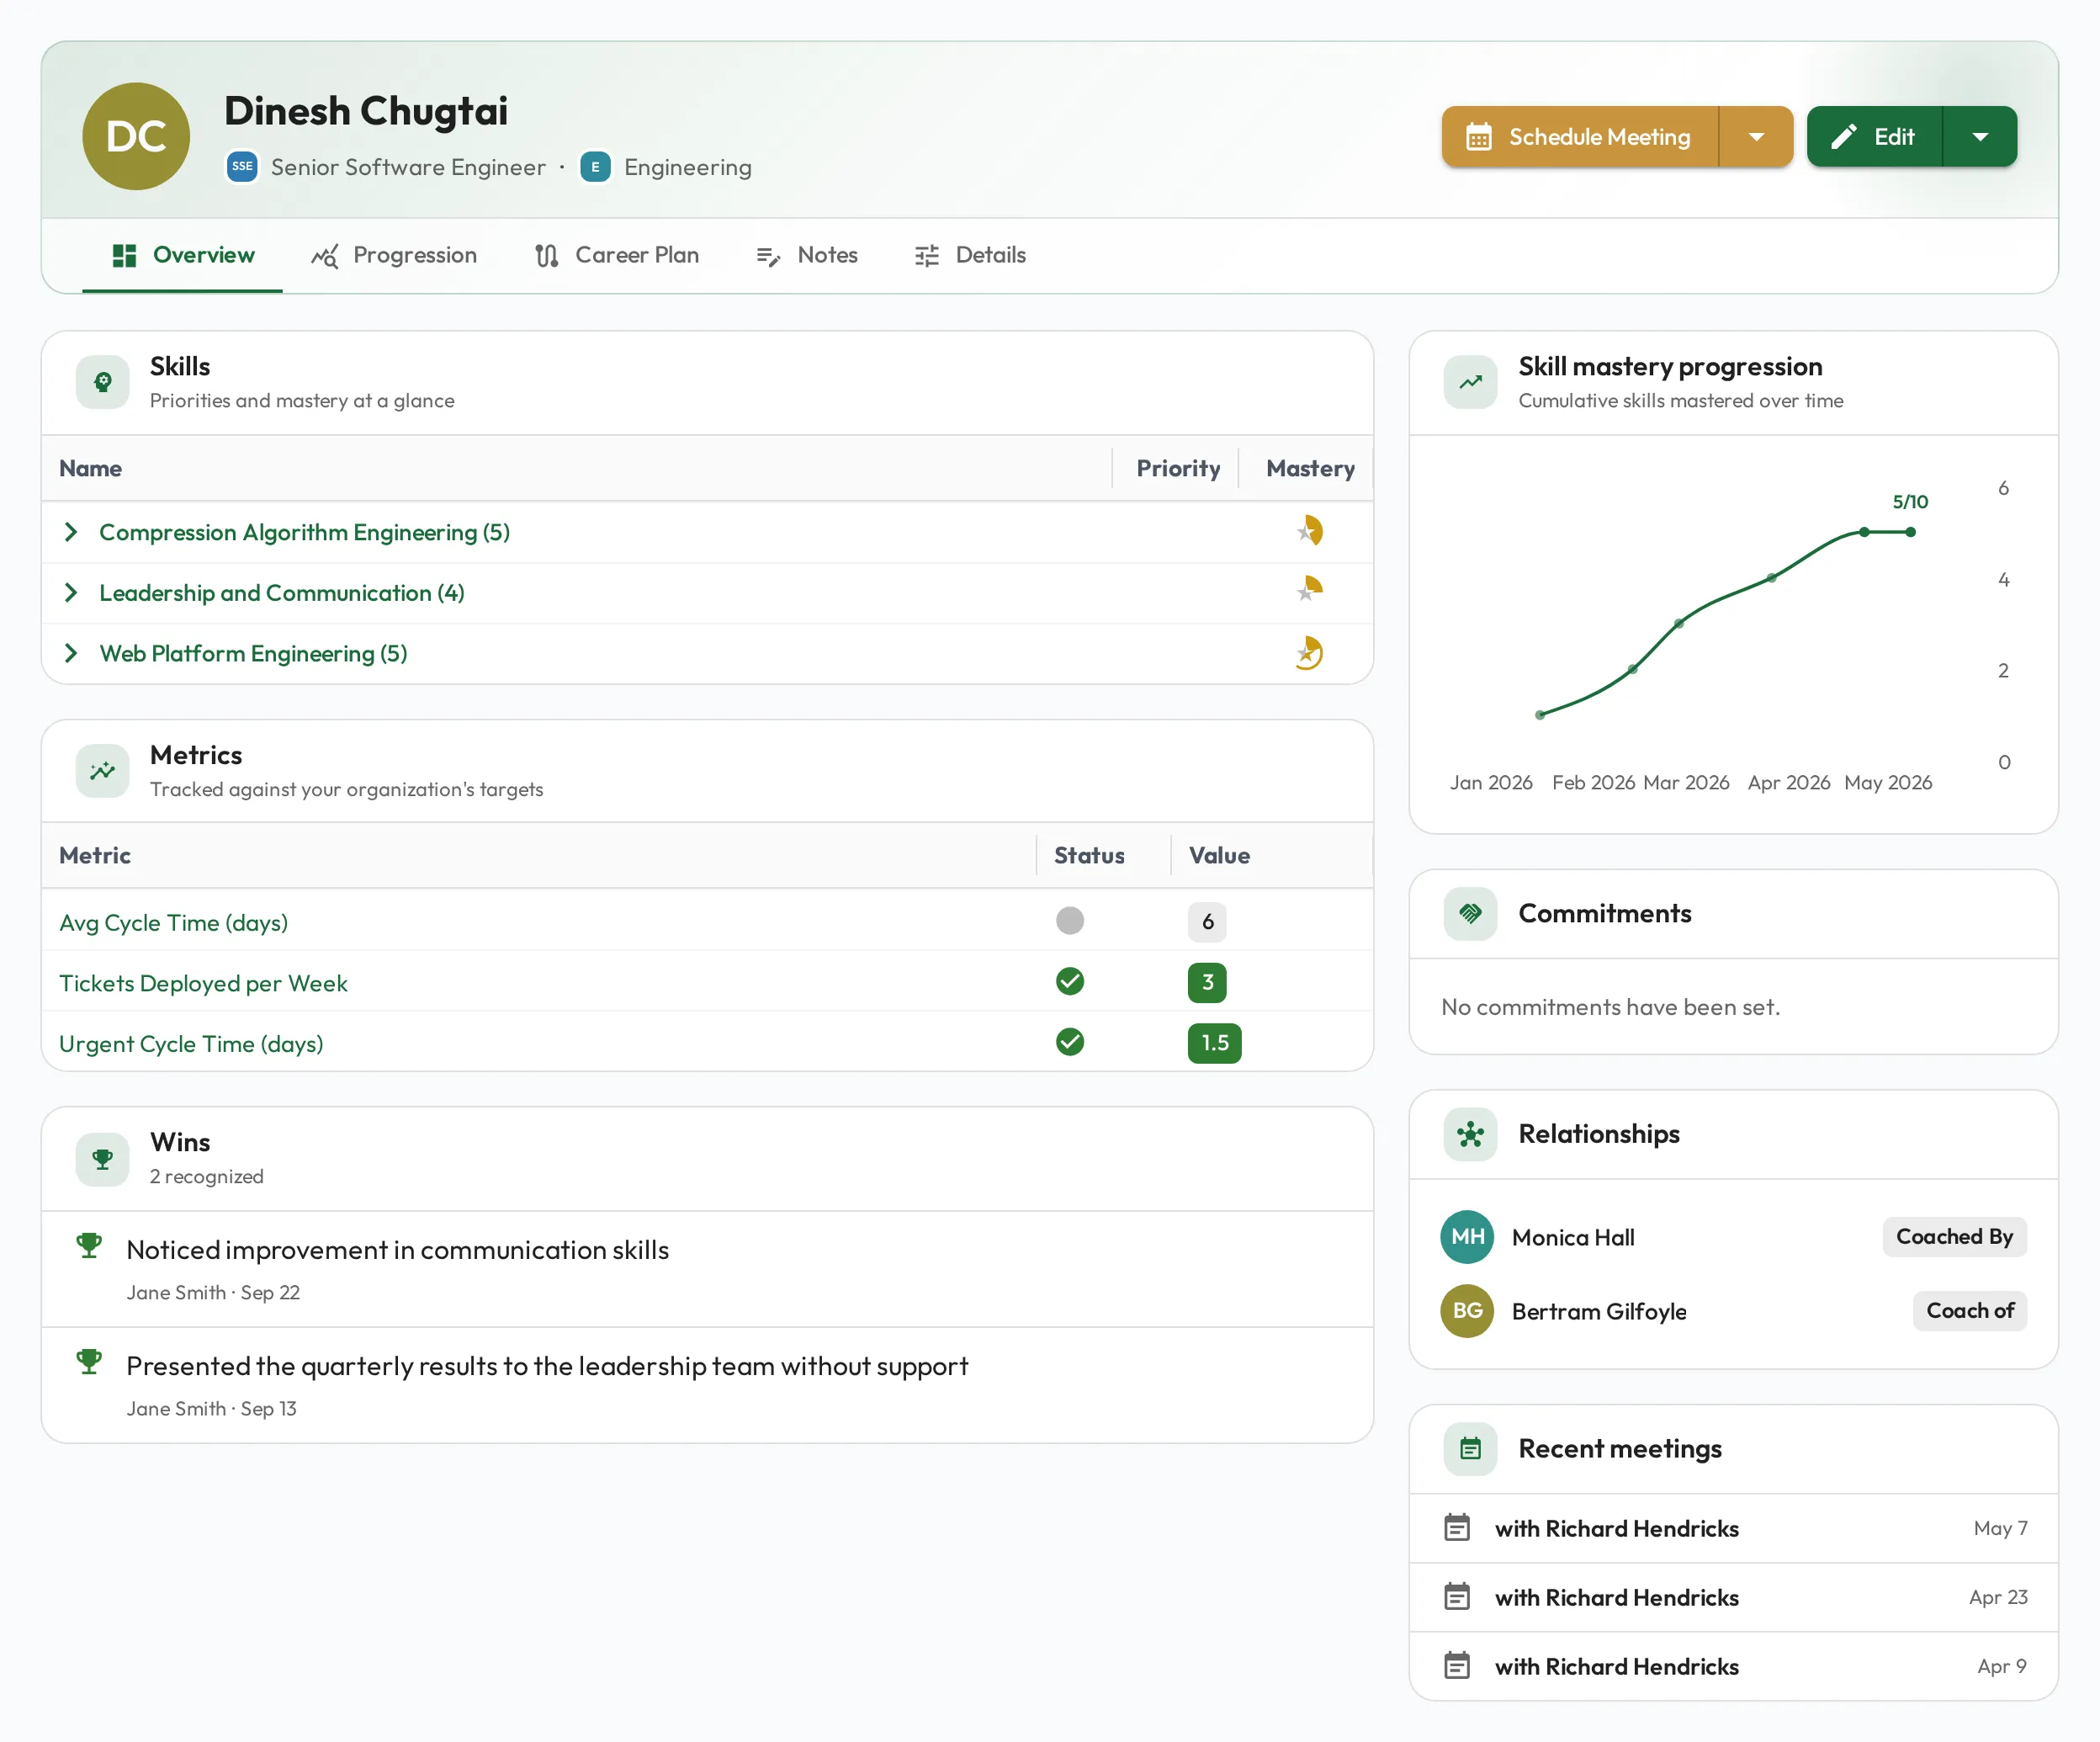Click mastery star icon for Web Platform Engineering
Image resolution: width=2100 pixels, height=1742 pixels.
[1309, 653]
